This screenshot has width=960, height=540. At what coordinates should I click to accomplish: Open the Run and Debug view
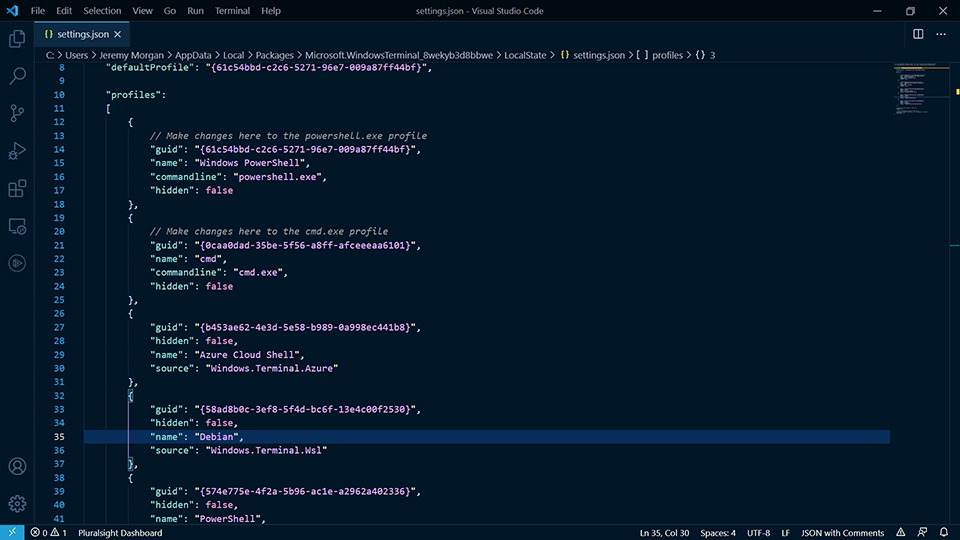coord(17,151)
